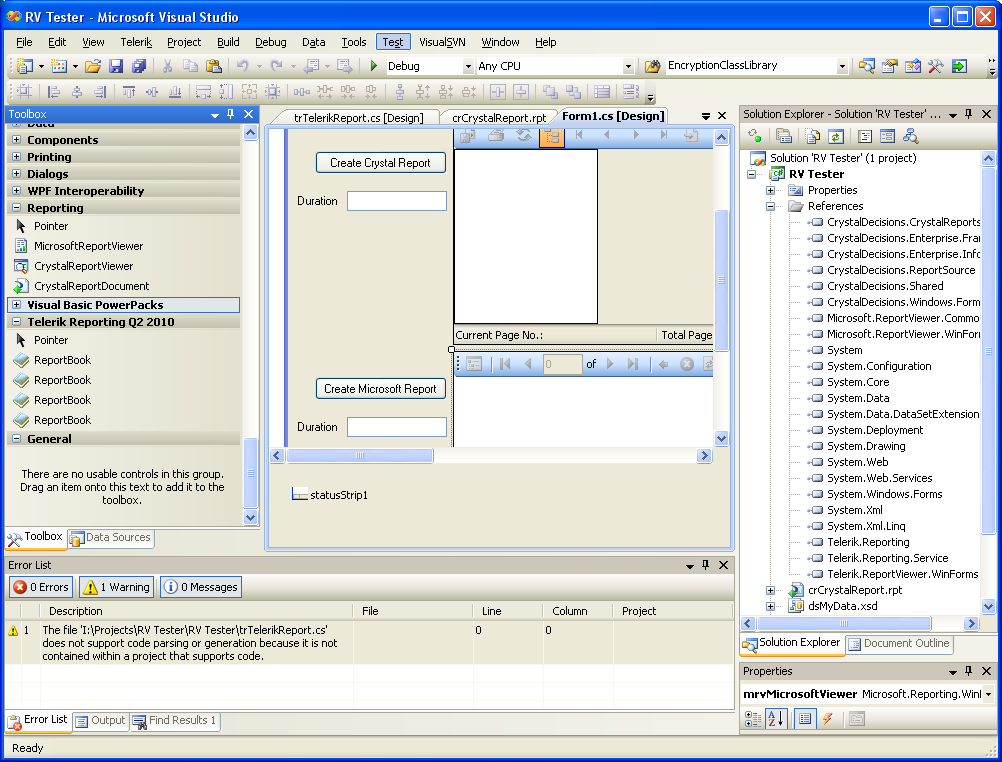Click the Paste toolbar icon
This screenshot has width=1002, height=762.
coord(213,66)
